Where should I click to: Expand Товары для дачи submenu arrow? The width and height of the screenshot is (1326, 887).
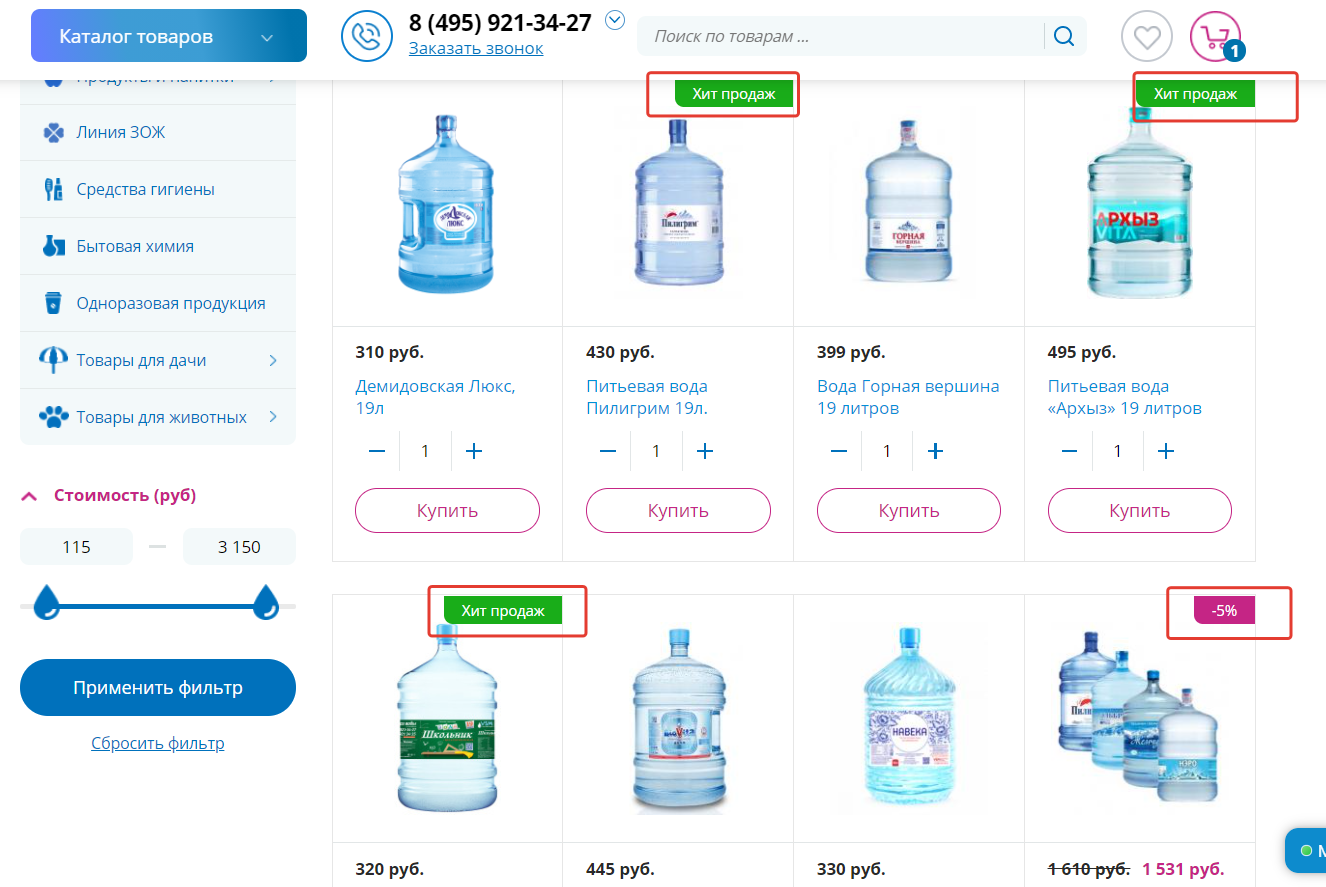pos(273,360)
